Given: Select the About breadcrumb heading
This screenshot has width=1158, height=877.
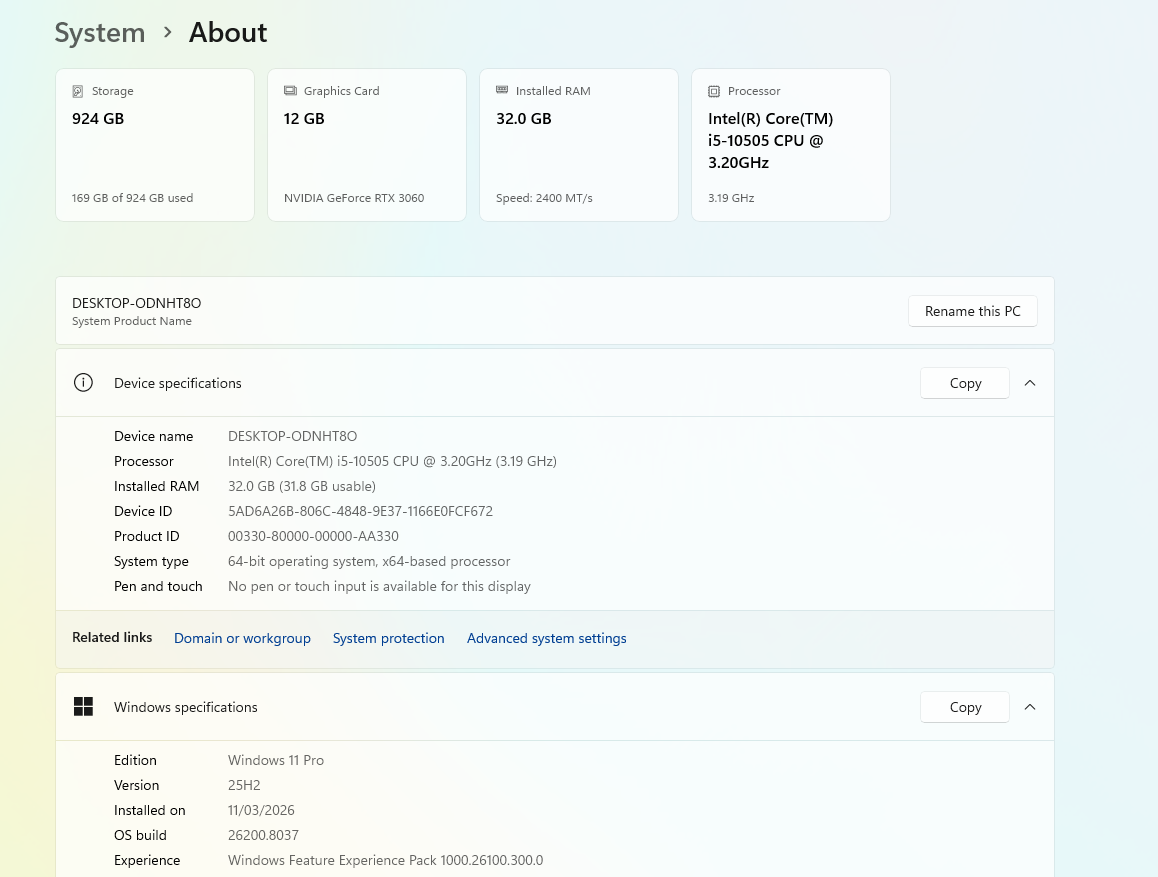Looking at the screenshot, I should click(228, 33).
